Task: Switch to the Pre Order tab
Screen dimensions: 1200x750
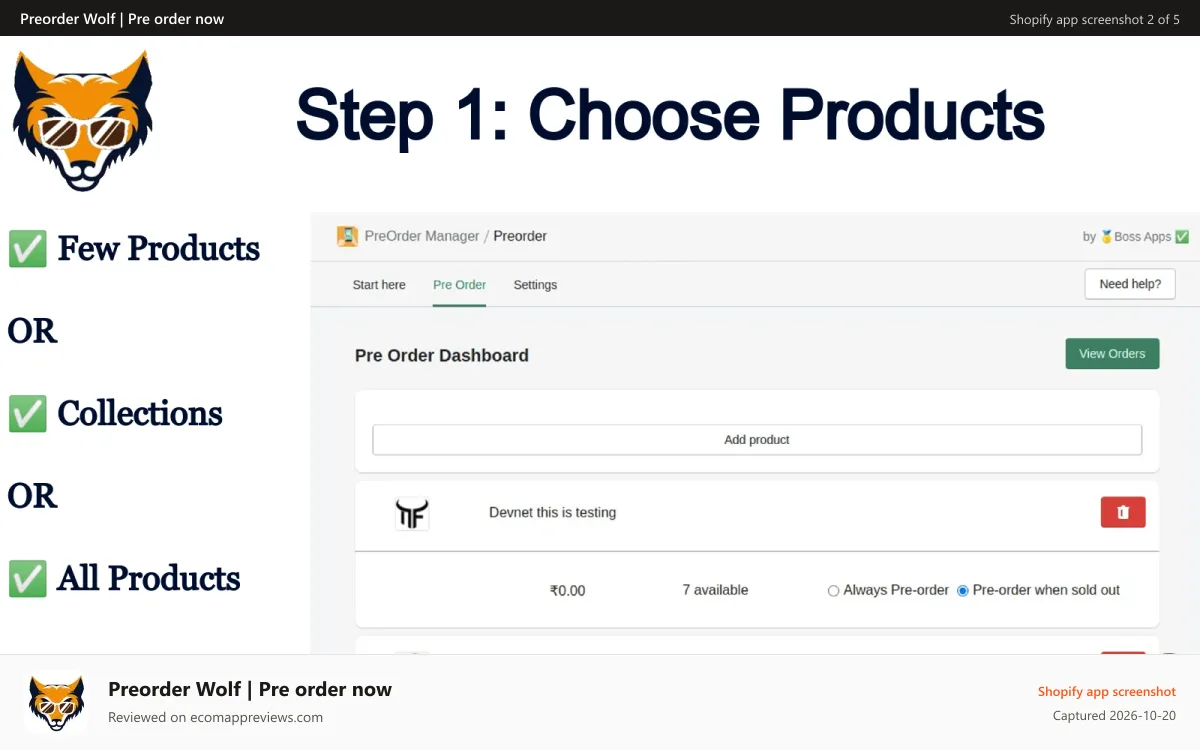Action: pyautogui.click(x=459, y=285)
